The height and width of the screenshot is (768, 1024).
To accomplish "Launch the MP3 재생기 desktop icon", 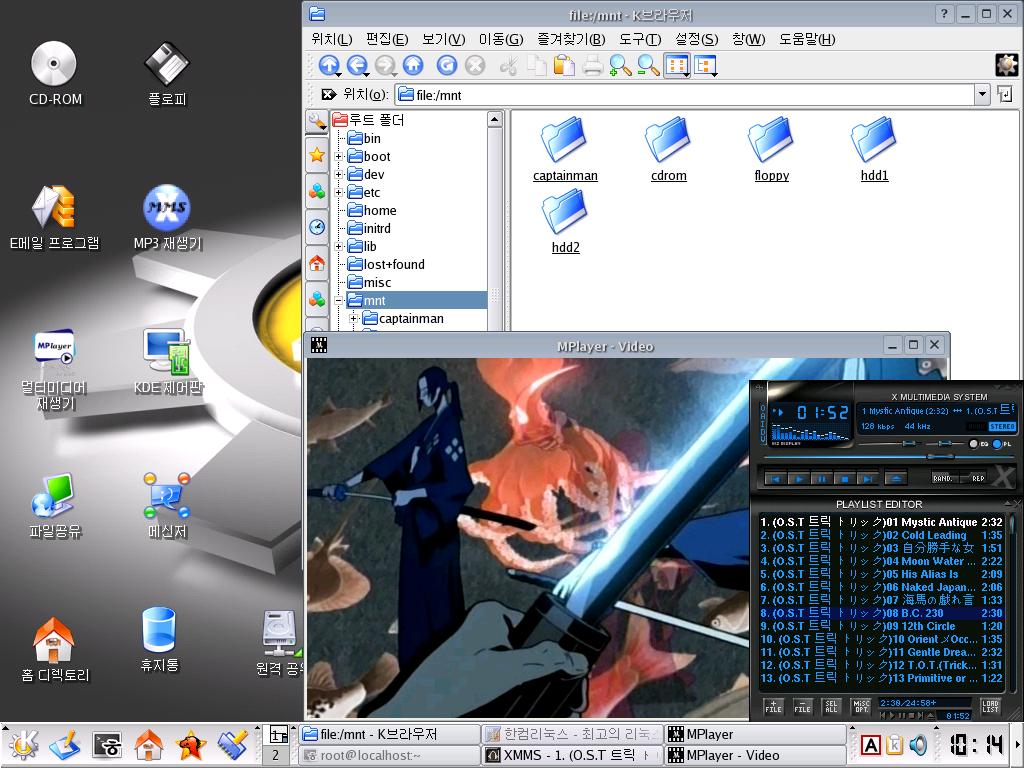I will tap(167, 218).
